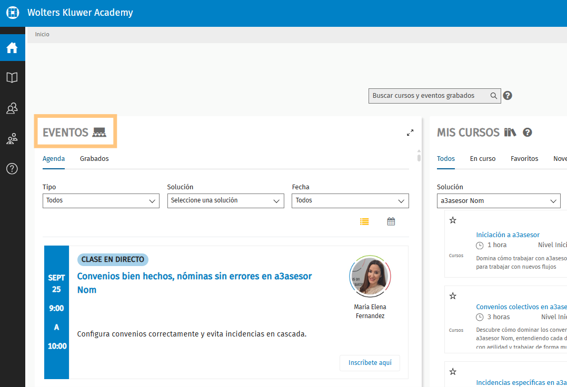Viewport: 567px width, 387px height.
Task: Click the help icon beside the search box
Action: 508,95
